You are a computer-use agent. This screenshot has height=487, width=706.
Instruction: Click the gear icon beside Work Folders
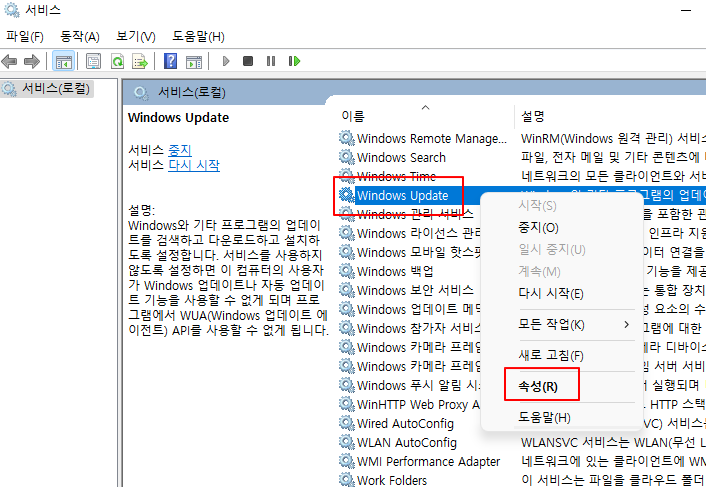346,479
